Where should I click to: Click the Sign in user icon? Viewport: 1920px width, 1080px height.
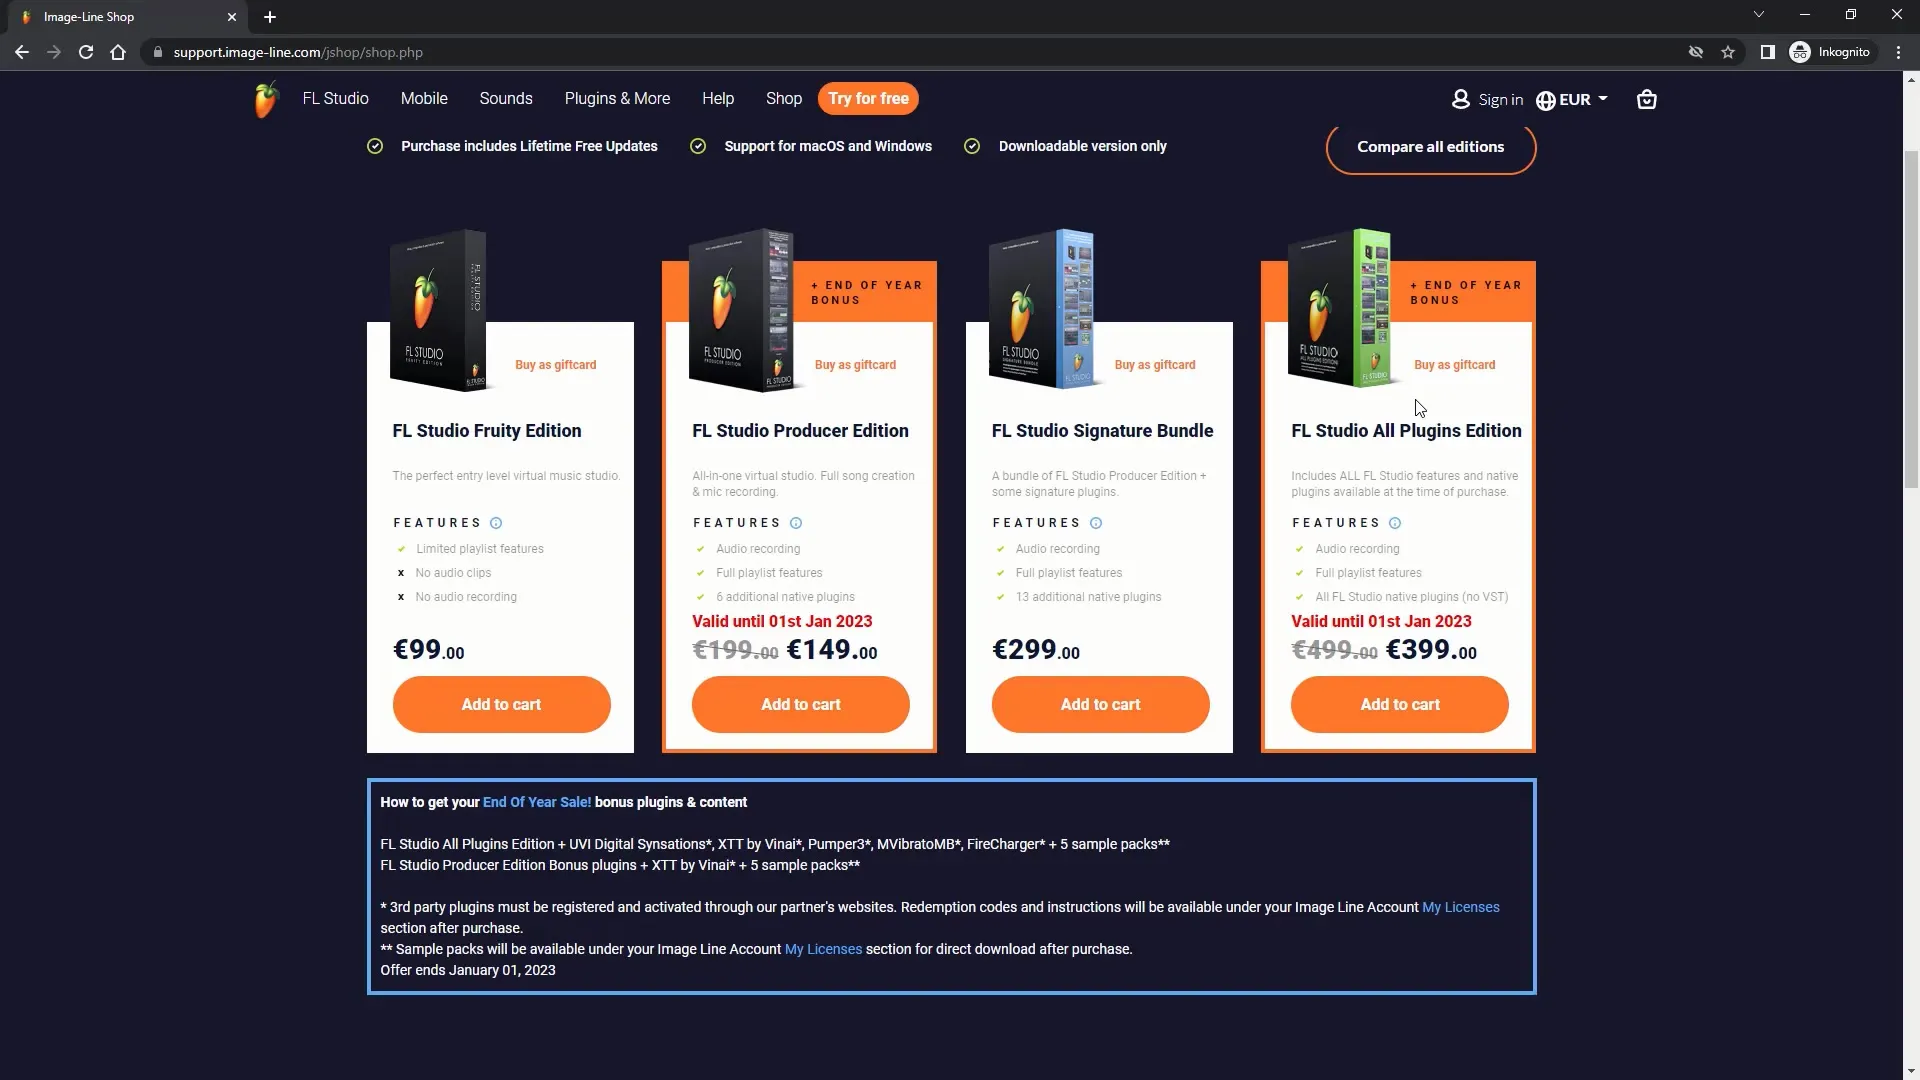point(1461,99)
